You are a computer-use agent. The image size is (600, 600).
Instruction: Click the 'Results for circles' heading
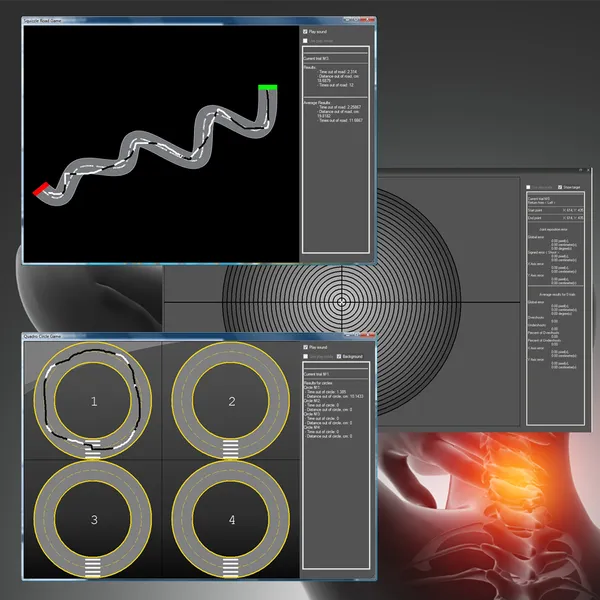tap(318, 383)
